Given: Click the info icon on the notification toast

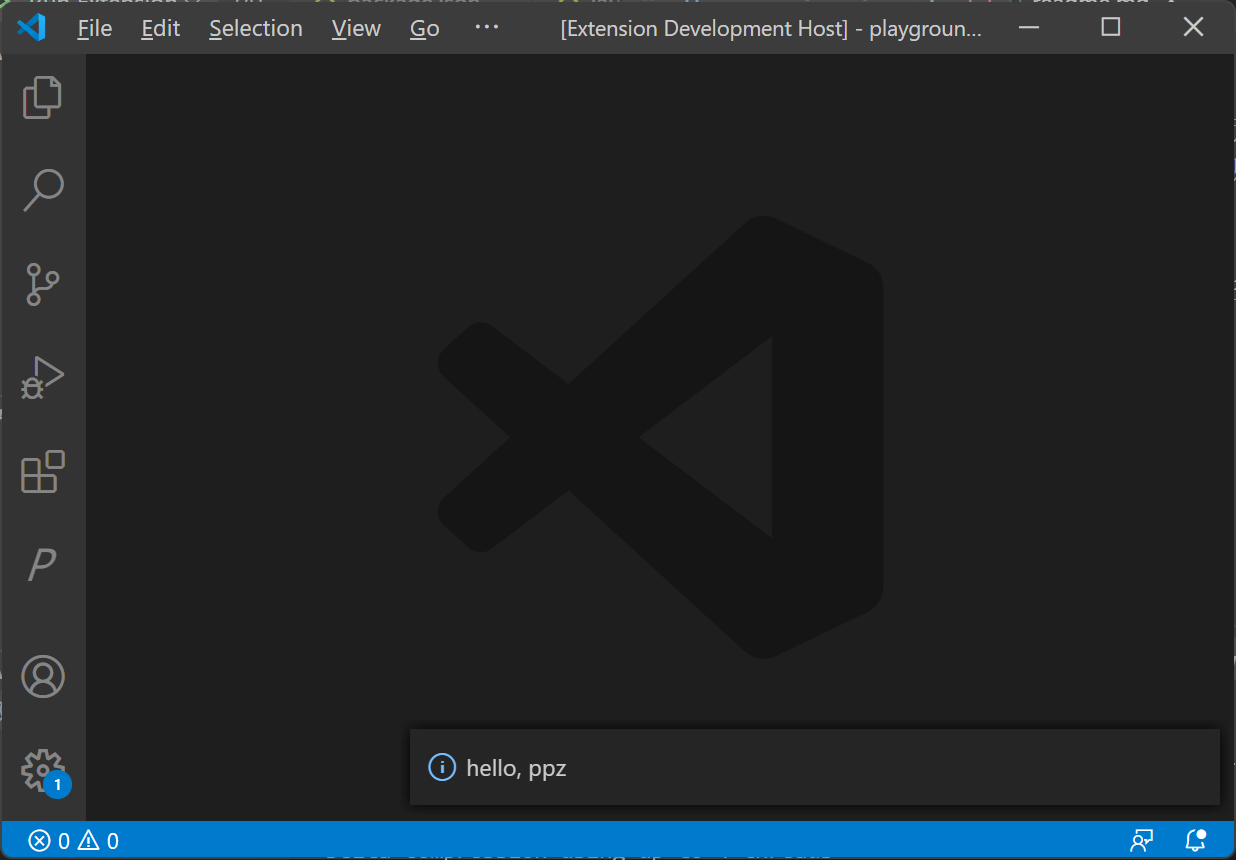Looking at the screenshot, I should tap(441, 767).
